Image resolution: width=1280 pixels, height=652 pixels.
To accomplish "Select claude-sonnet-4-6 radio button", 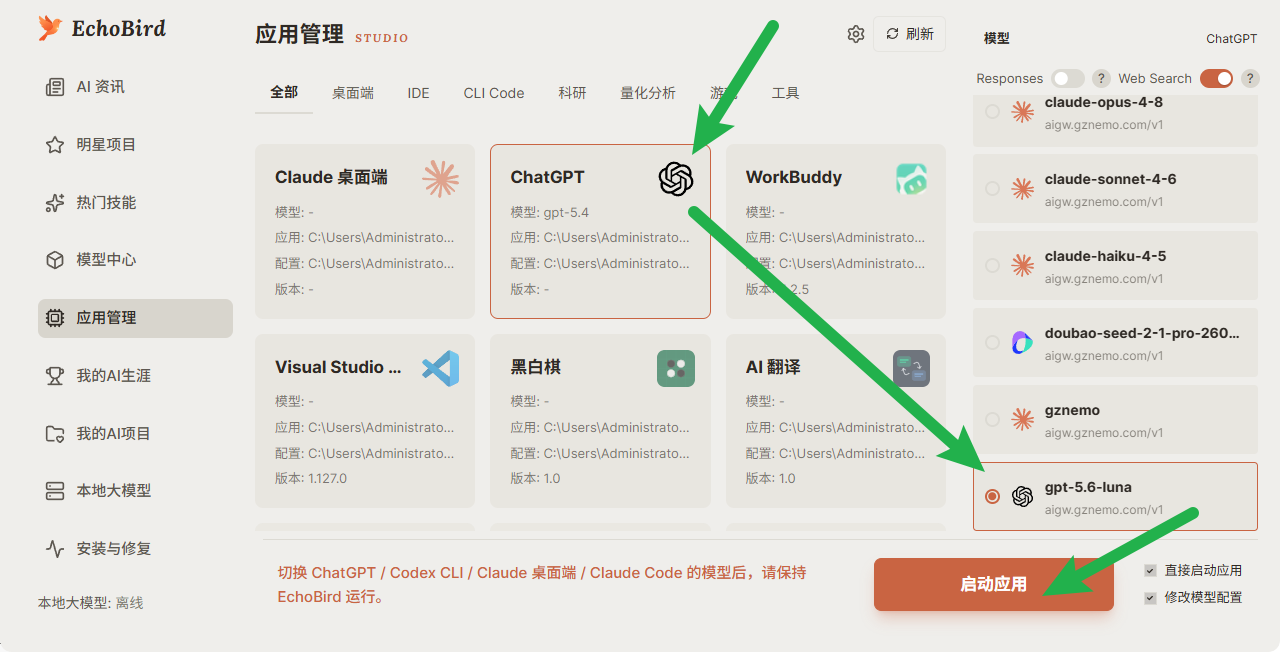I will [992, 188].
